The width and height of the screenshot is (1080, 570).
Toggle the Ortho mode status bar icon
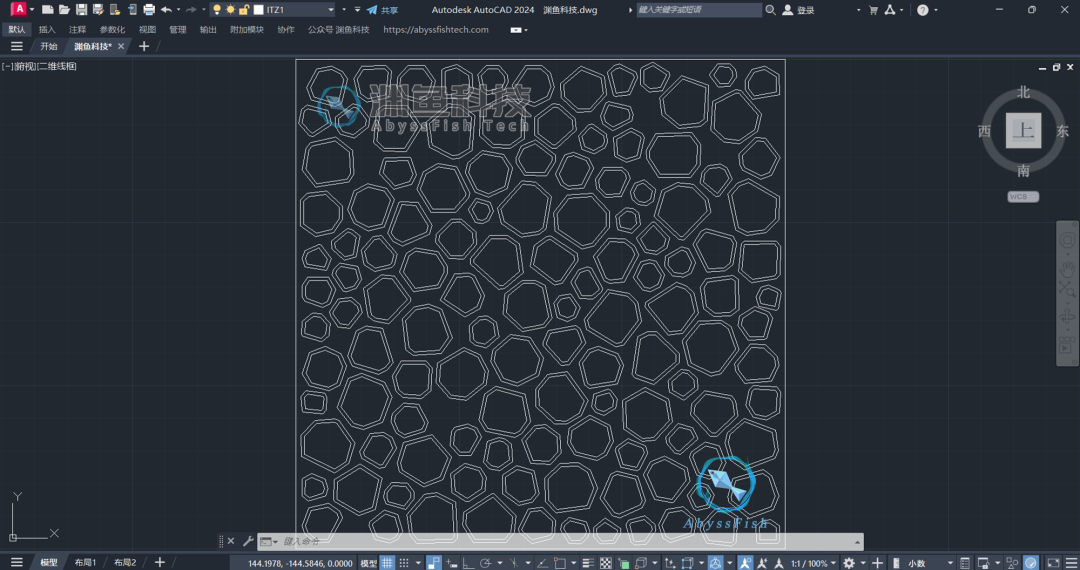click(467, 562)
